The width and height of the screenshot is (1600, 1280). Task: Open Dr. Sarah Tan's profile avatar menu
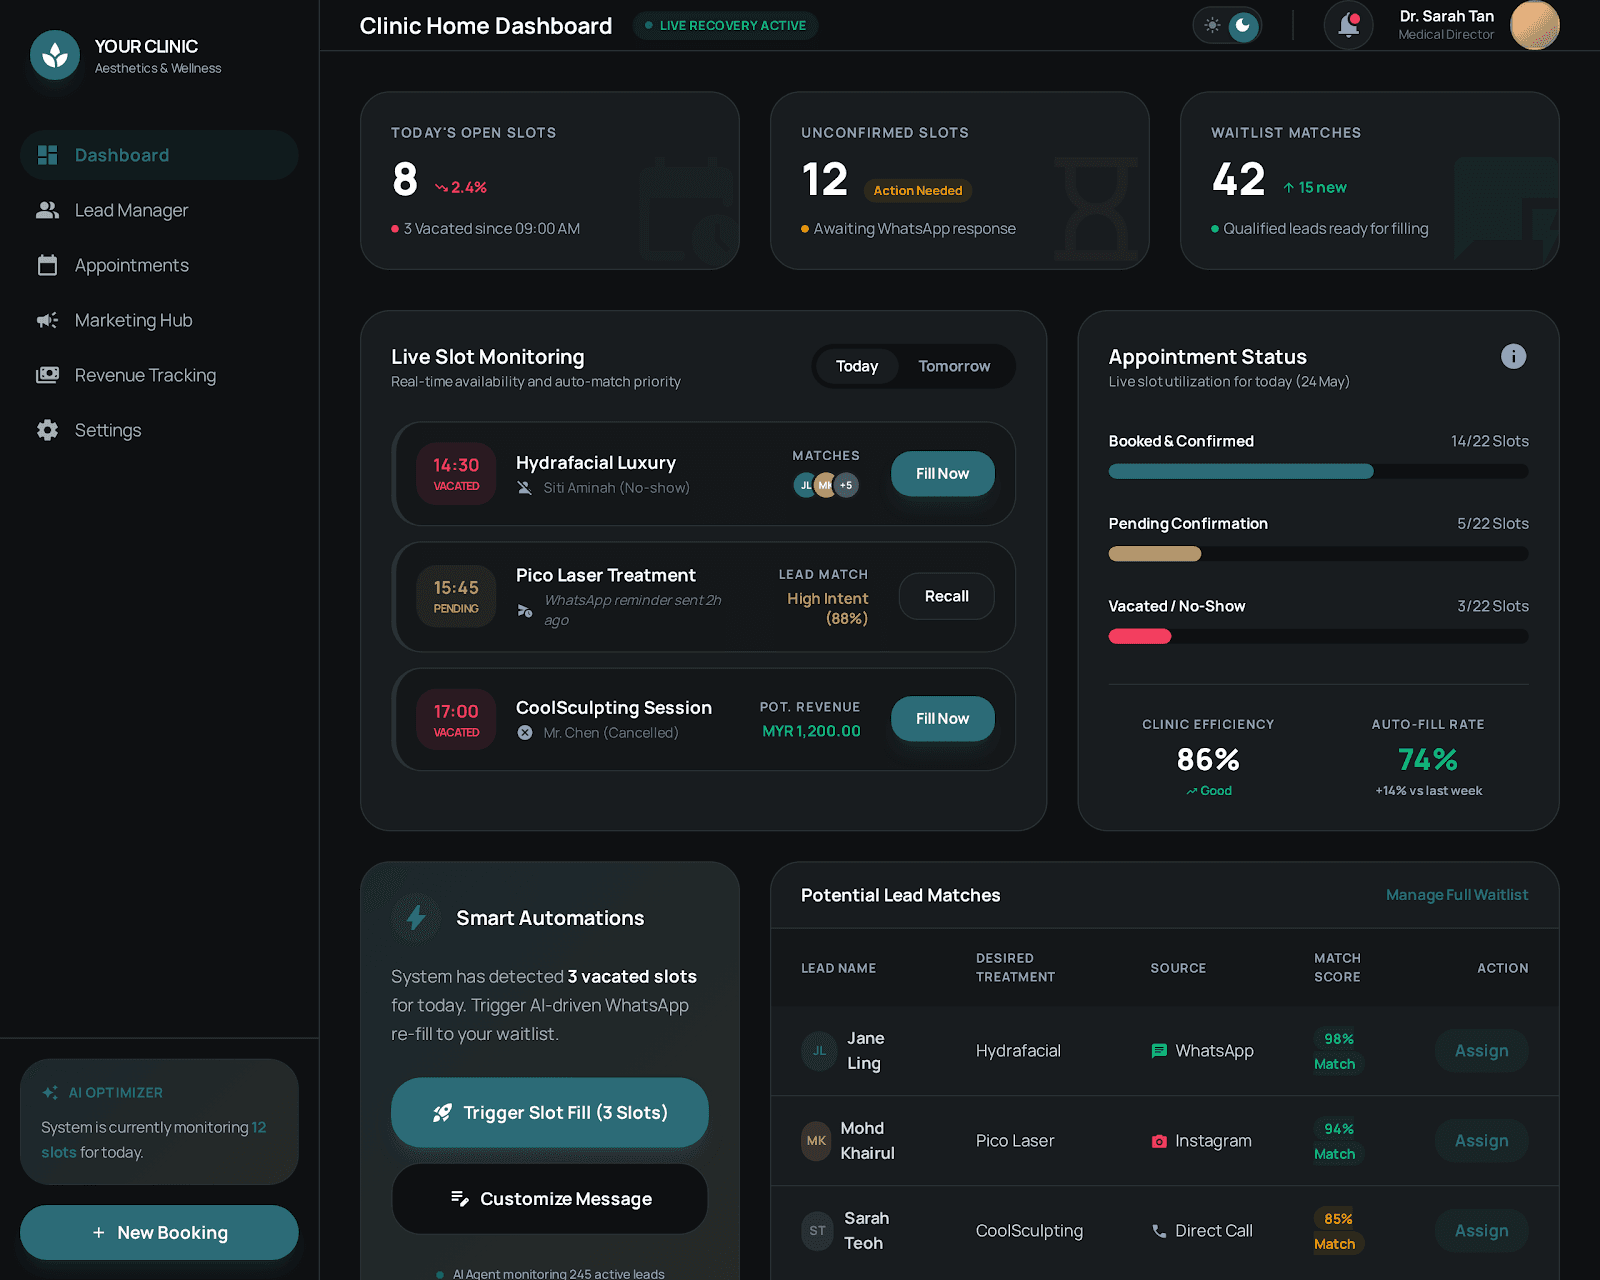1535,25
